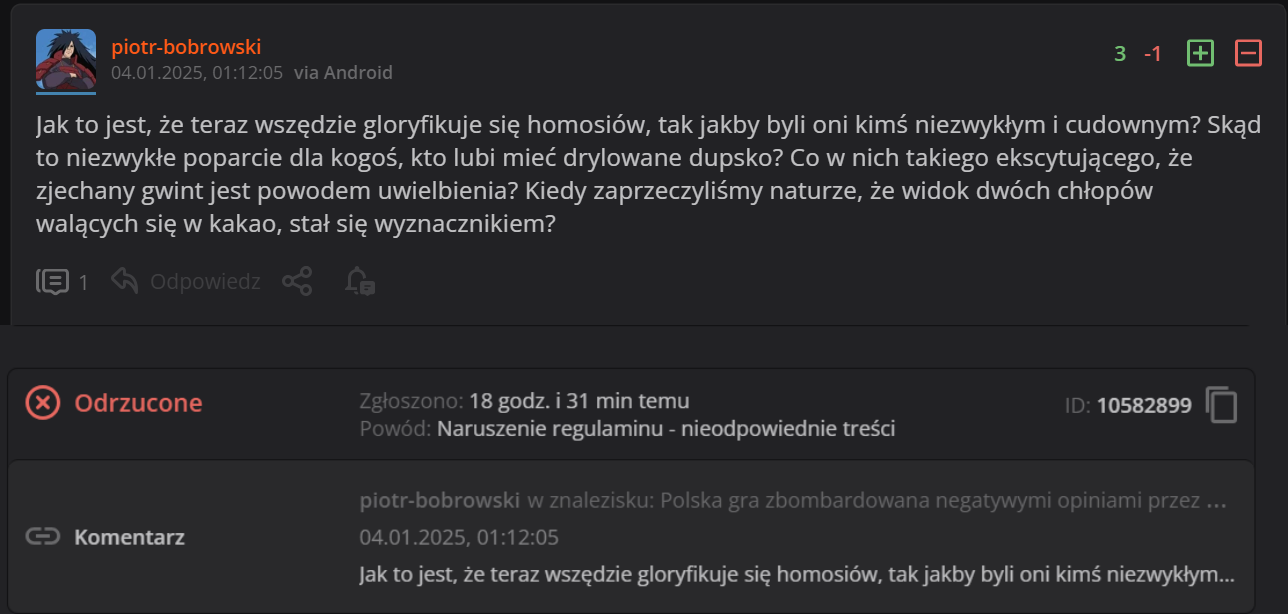This screenshot has height=614, width=1288.
Task: Select the report ID number 10582899
Action: (x=1144, y=405)
